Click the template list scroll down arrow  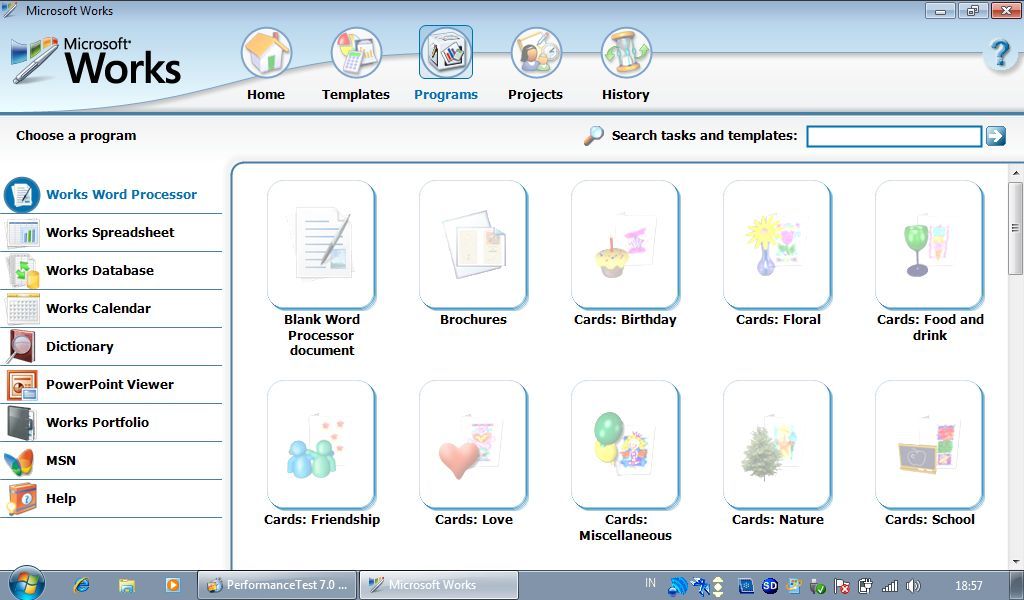(x=1016, y=561)
